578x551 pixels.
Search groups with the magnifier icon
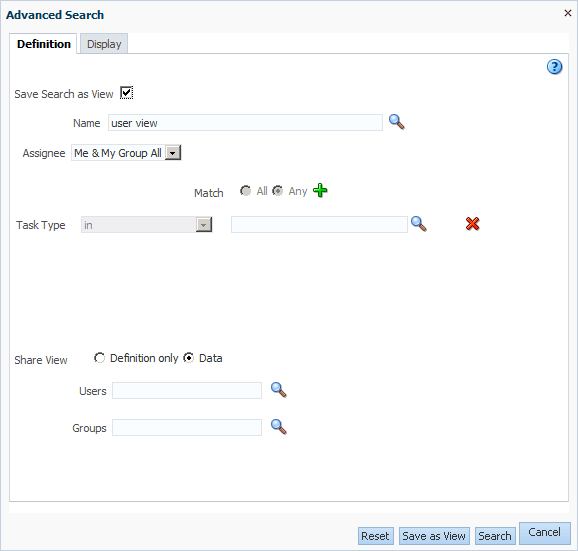coord(279,427)
